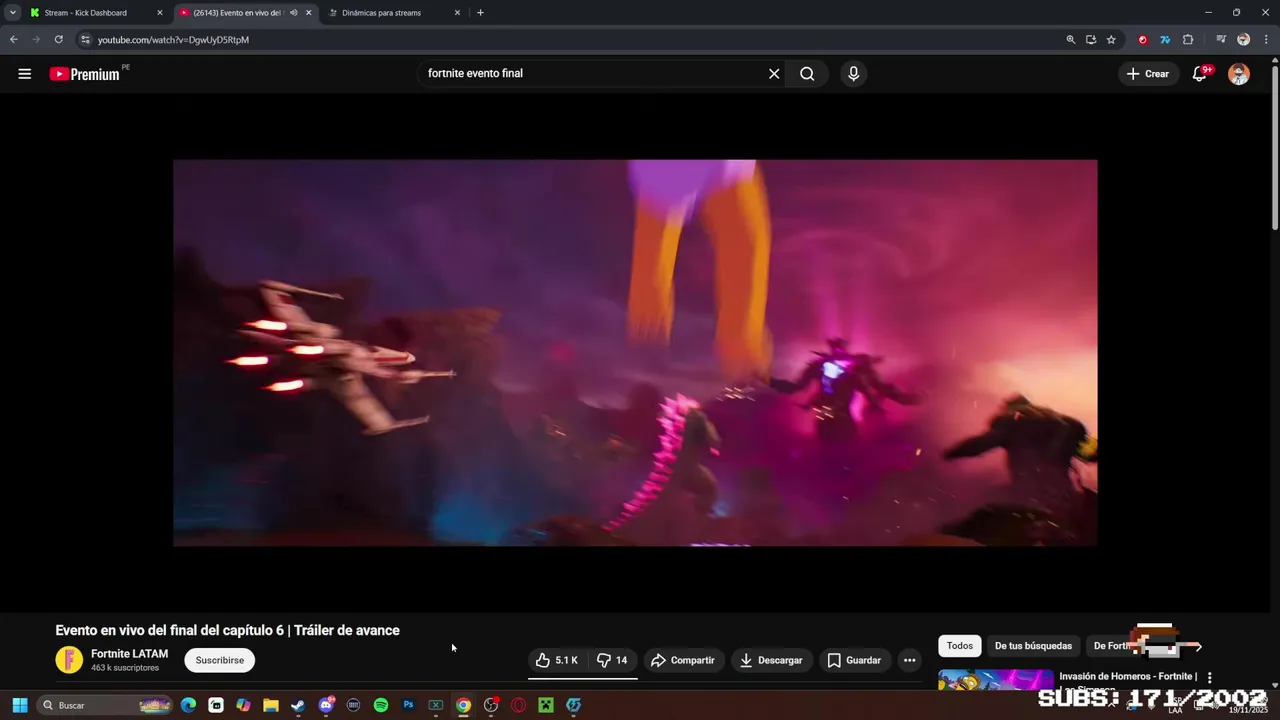Viewport: 1280px width, 720px height.
Task: Open Photoshop from the taskbar
Action: point(408,705)
